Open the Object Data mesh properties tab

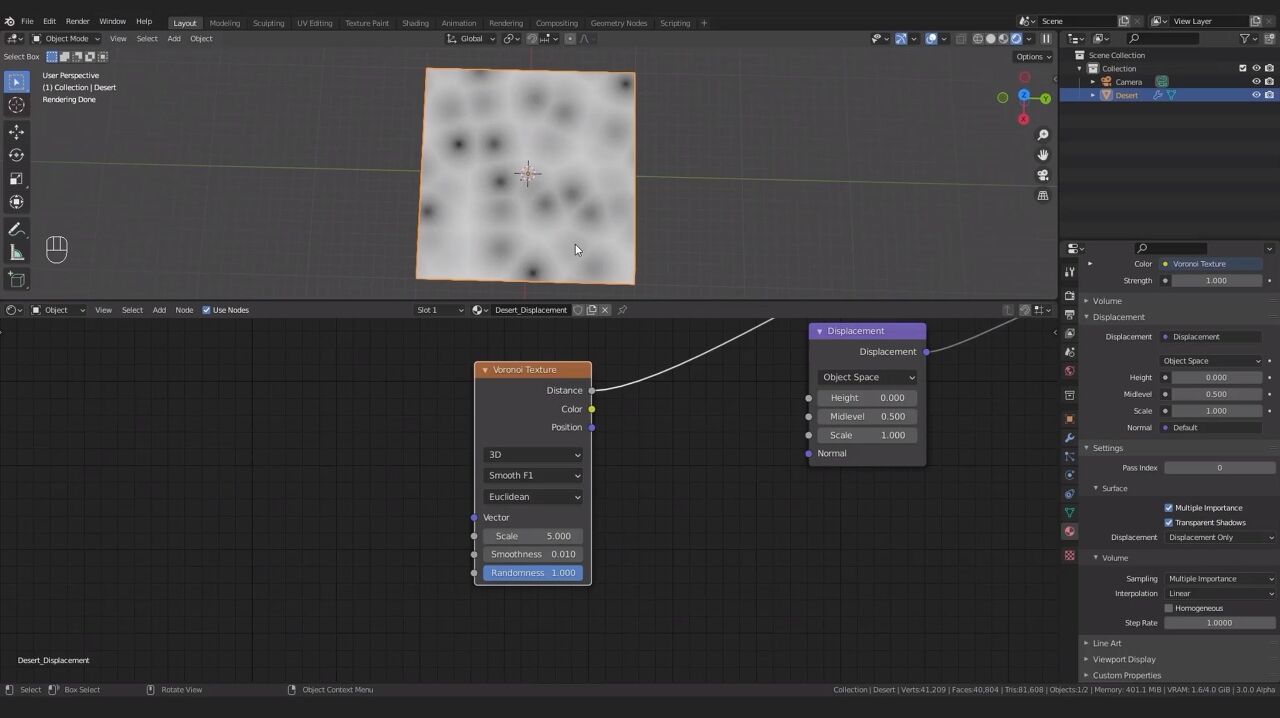coord(1069,512)
